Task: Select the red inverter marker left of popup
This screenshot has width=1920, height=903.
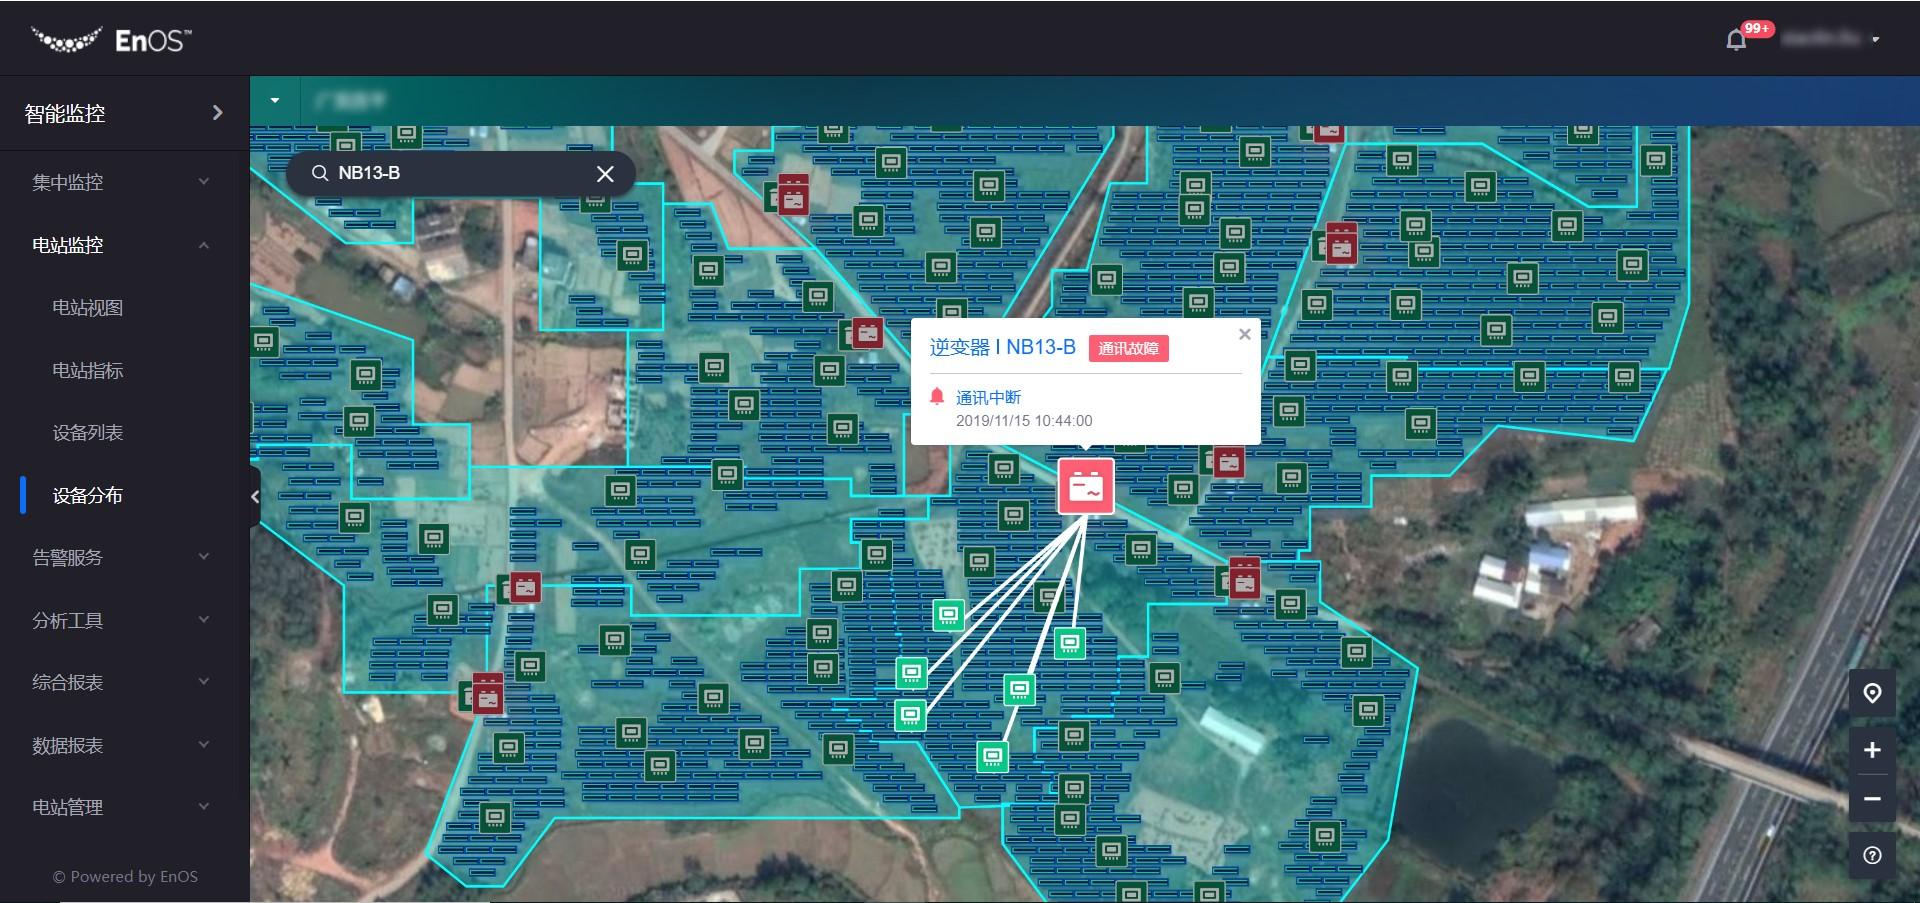Action: pyautogui.click(x=867, y=332)
